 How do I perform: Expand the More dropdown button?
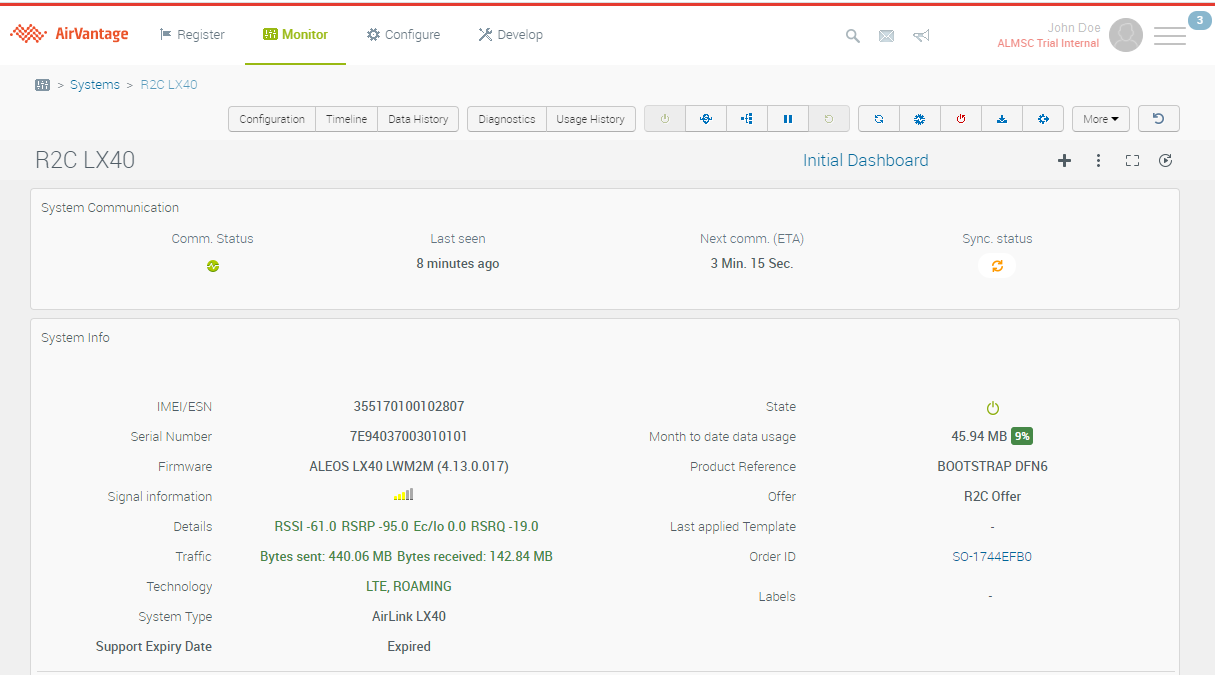click(x=1100, y=119)
